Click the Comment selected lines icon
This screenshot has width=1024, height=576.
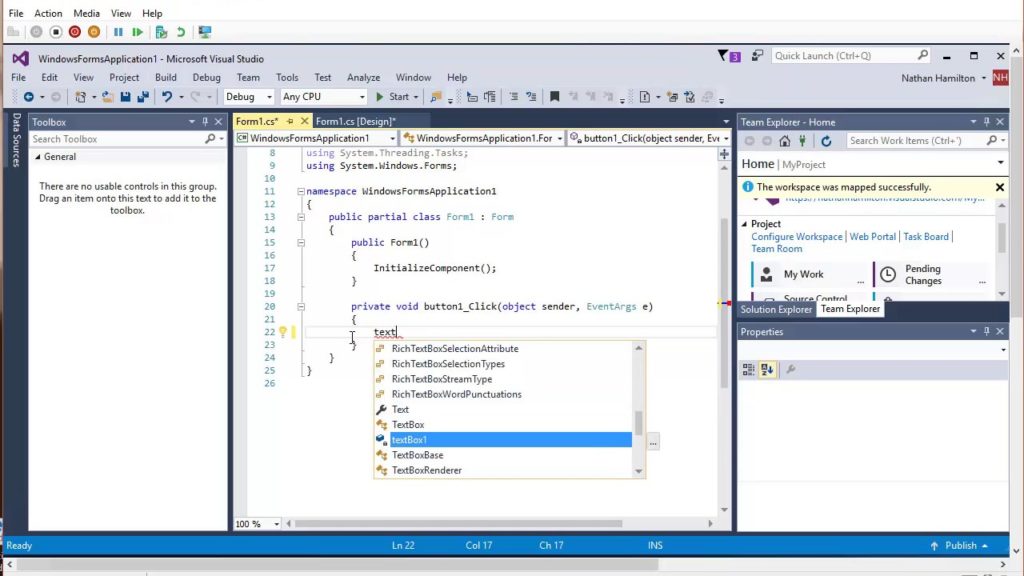(513, 97)
